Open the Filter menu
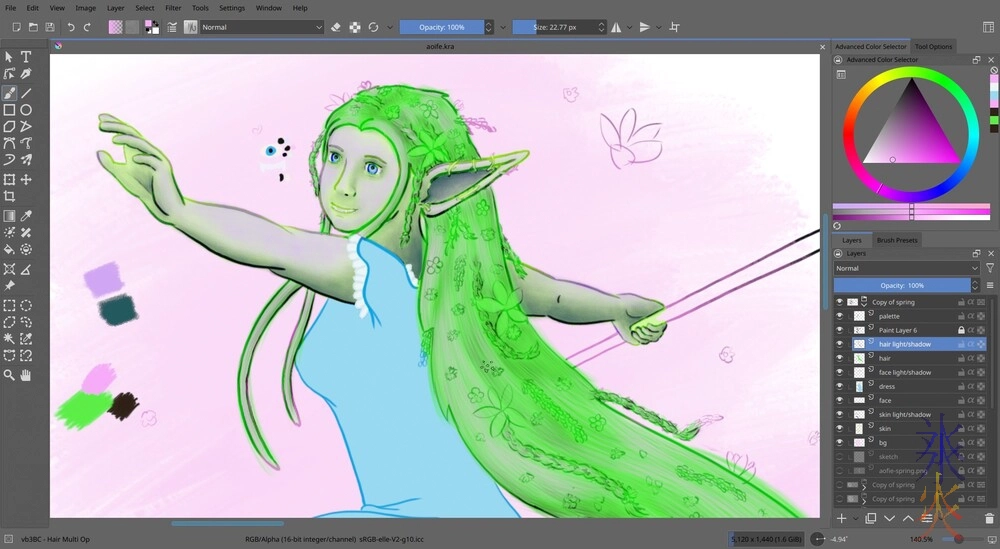Image resolution: width=1000 pixels, height=549 pixels. pyautogui.click(x=173, y=8)
